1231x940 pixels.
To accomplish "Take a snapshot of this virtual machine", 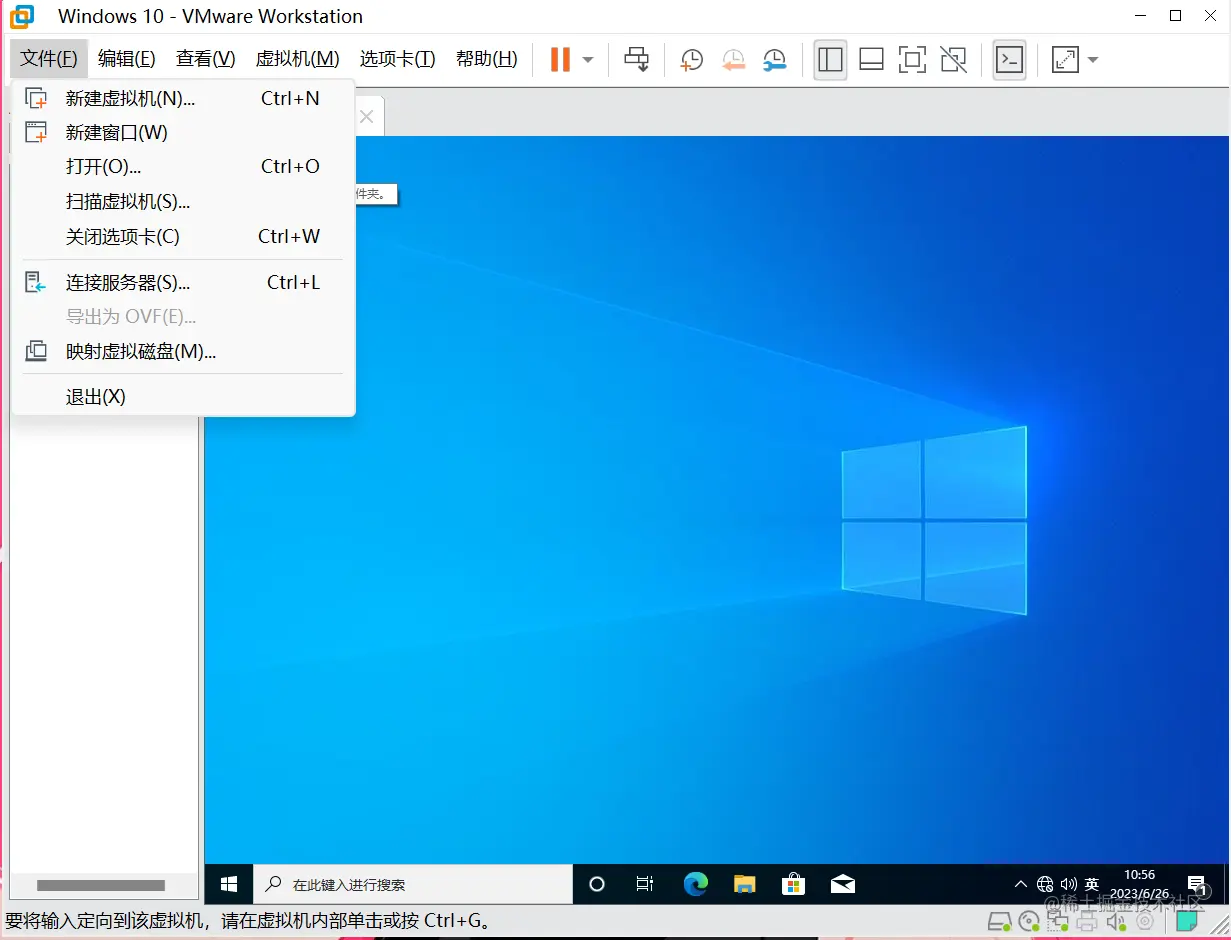I will 691,60.
